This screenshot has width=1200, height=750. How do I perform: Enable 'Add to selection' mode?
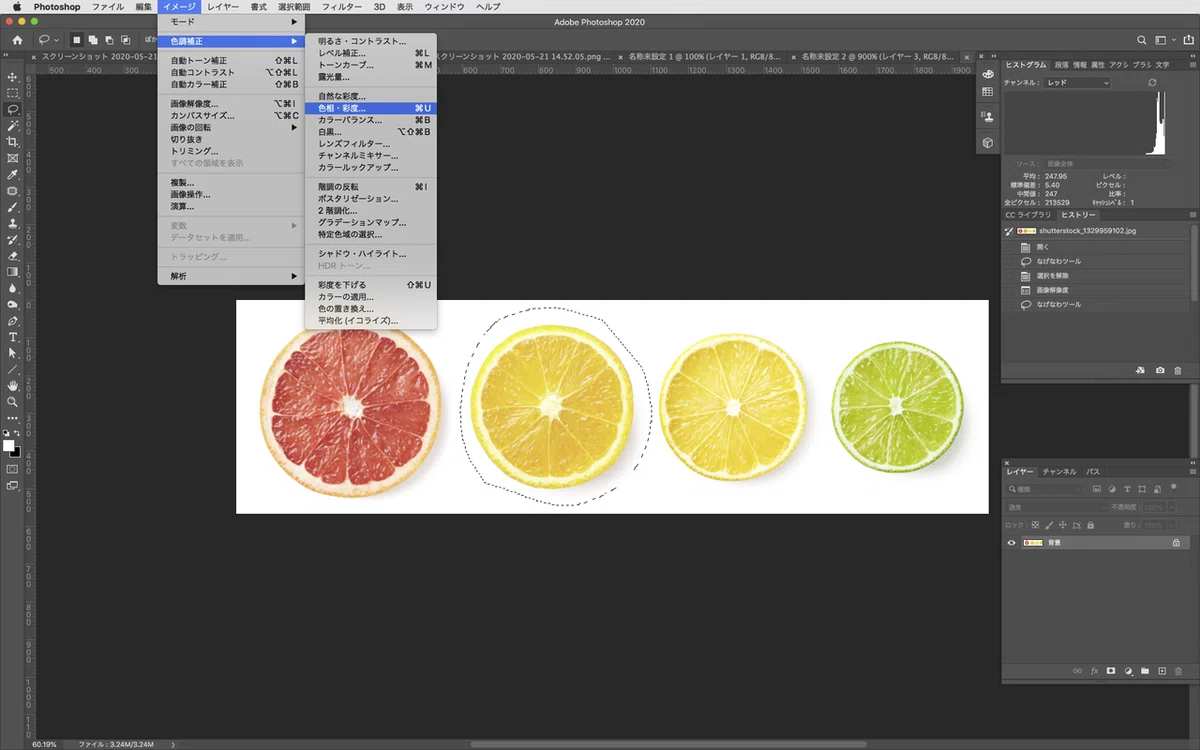coord(92,40)
